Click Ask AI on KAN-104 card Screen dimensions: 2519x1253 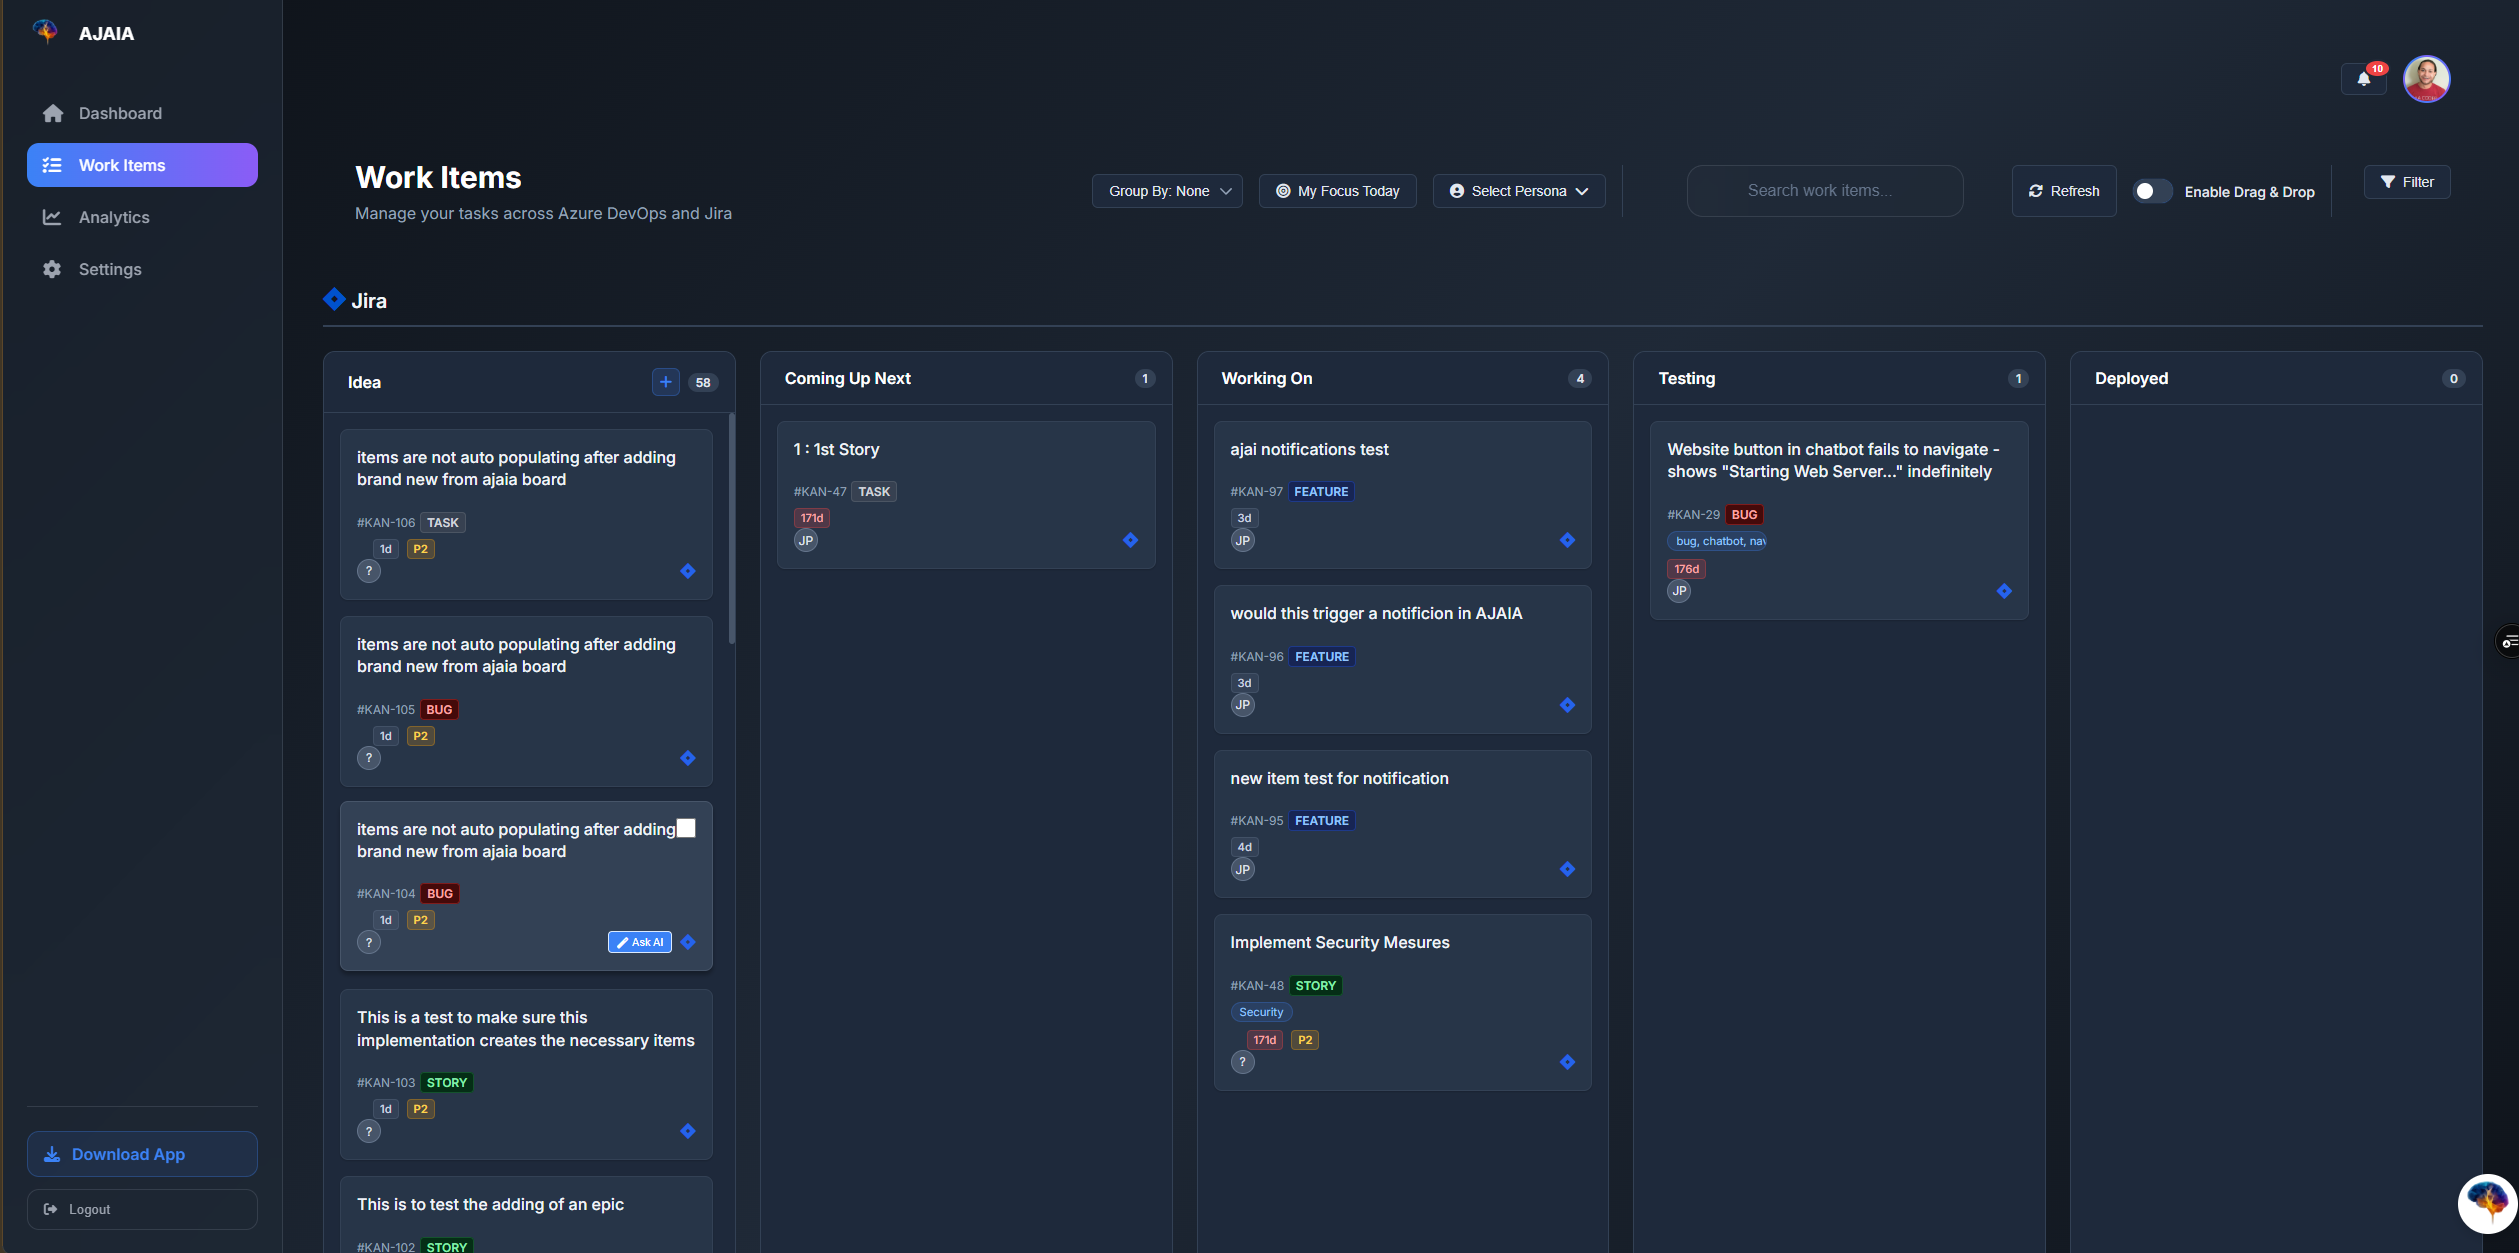click(x=639, y=942)
